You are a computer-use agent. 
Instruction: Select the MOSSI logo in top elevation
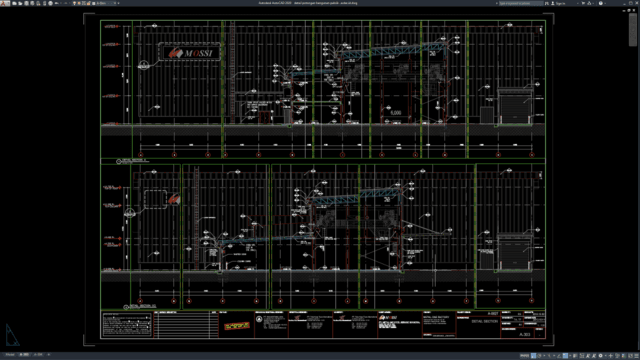point(191,53)
